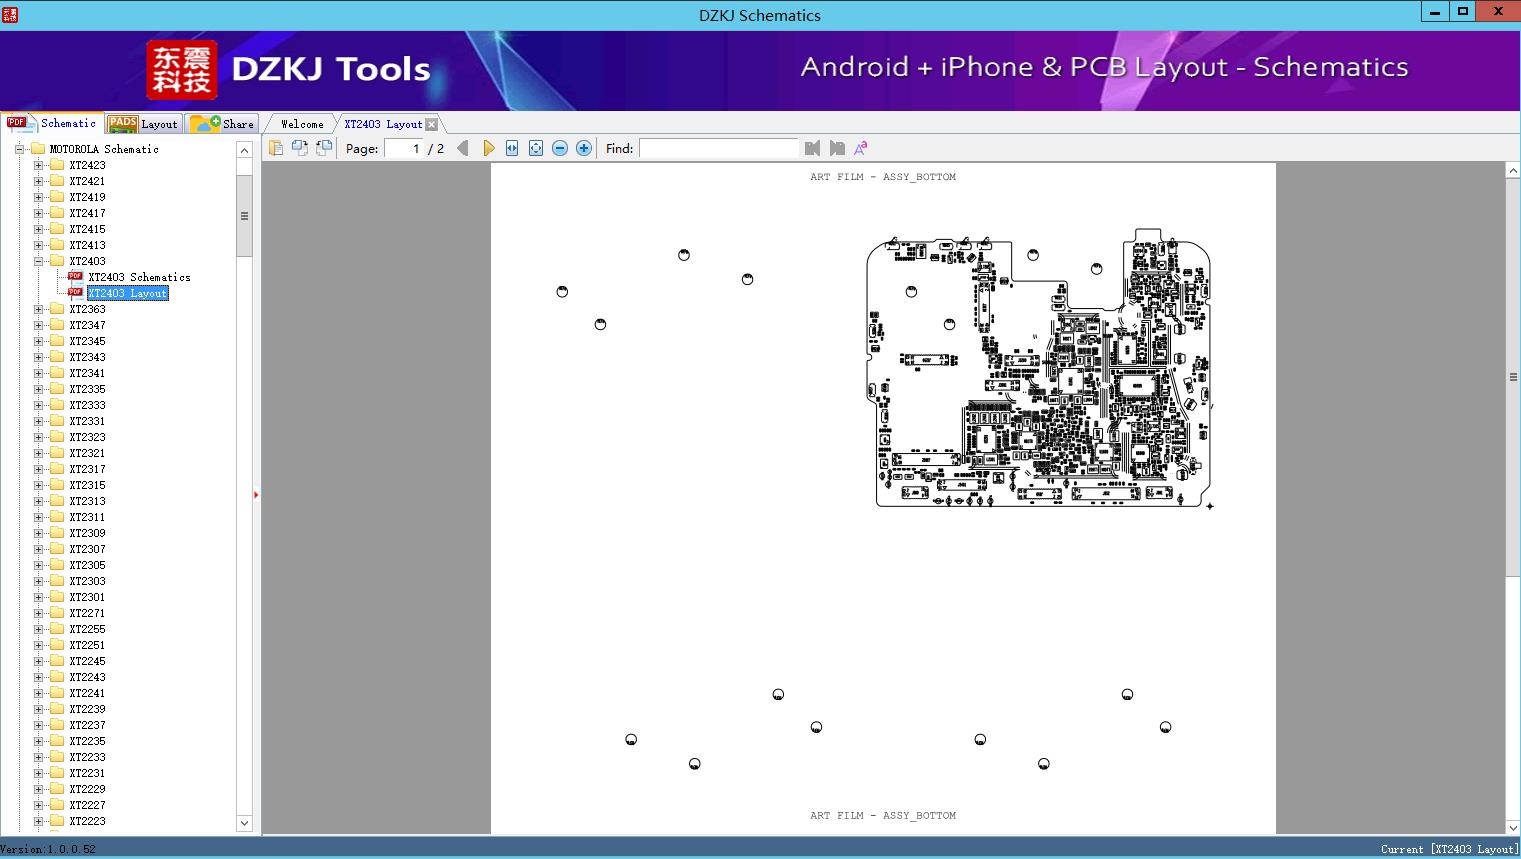Fit whole page in view icon
The image size is (1521, 859).
point(536,148)
